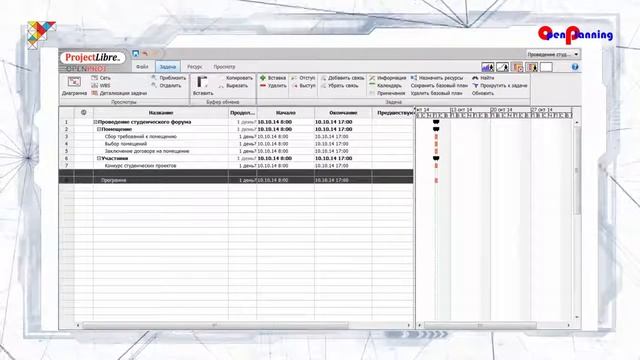Open the Файл tab

pos(142,67)
